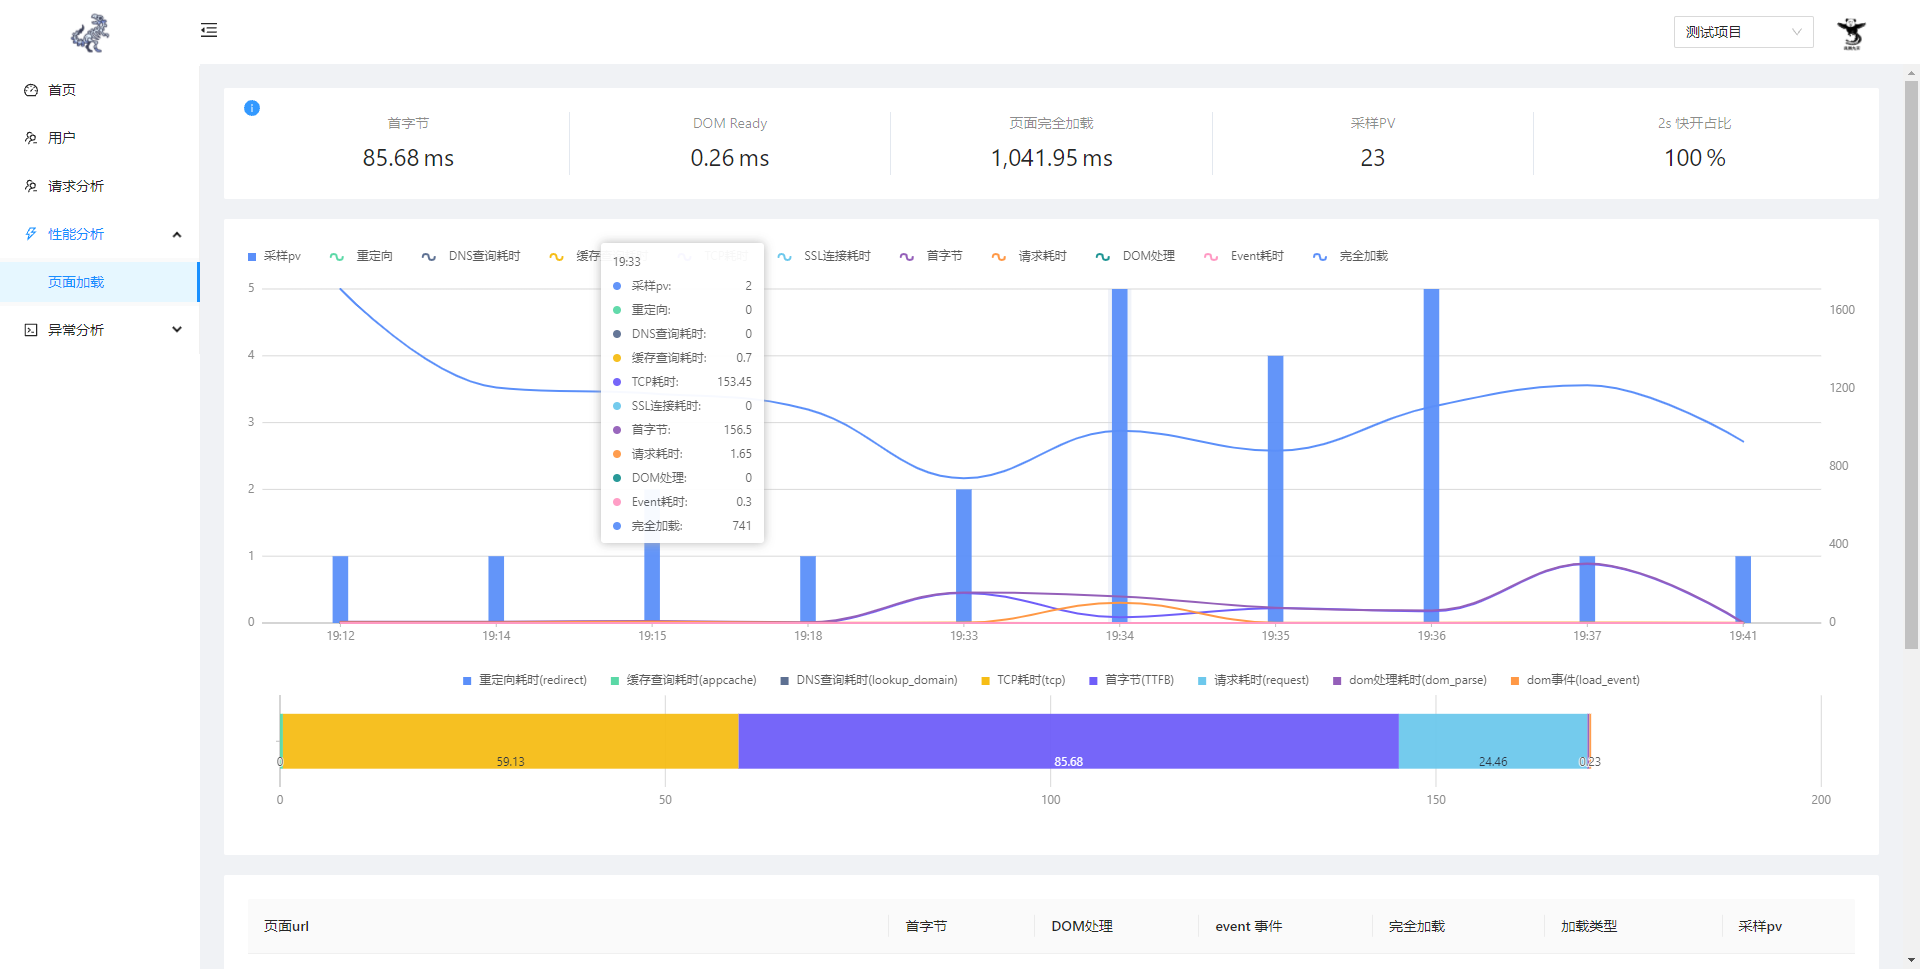The width and height of the screenshot is (1920, 969).
Task: Click the purple TTFB segment 85.68
Action: coord(1068,741)
